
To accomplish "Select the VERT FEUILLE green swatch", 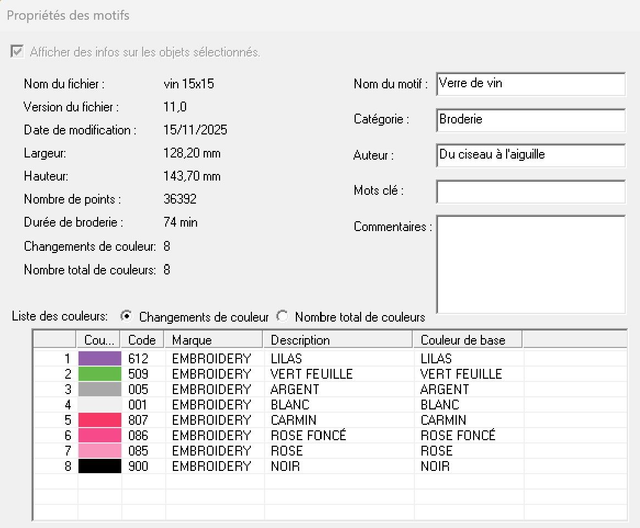I will tap(99, 374).
